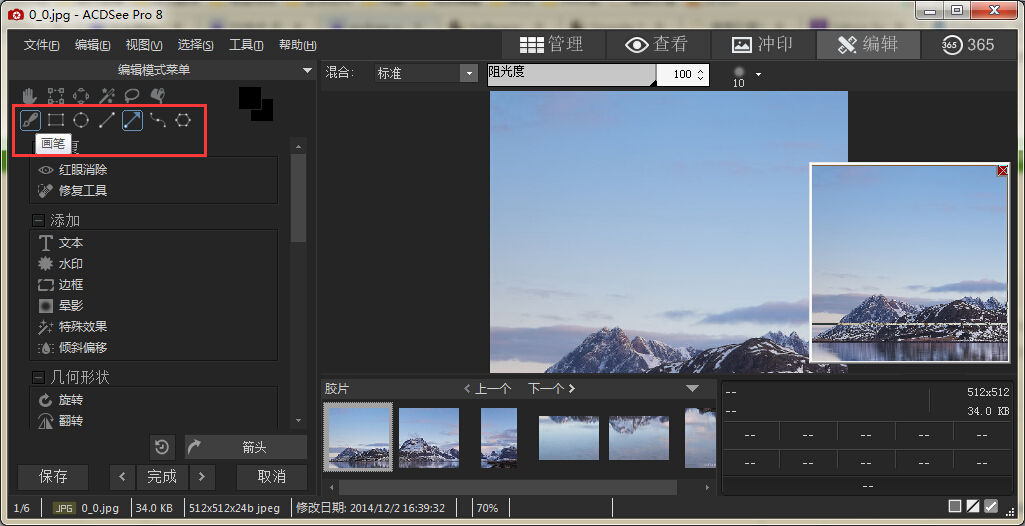Screen dimensions: 1025x526
Task: Switch to the 管理 mode tab
Action: [x=551, y=44]
